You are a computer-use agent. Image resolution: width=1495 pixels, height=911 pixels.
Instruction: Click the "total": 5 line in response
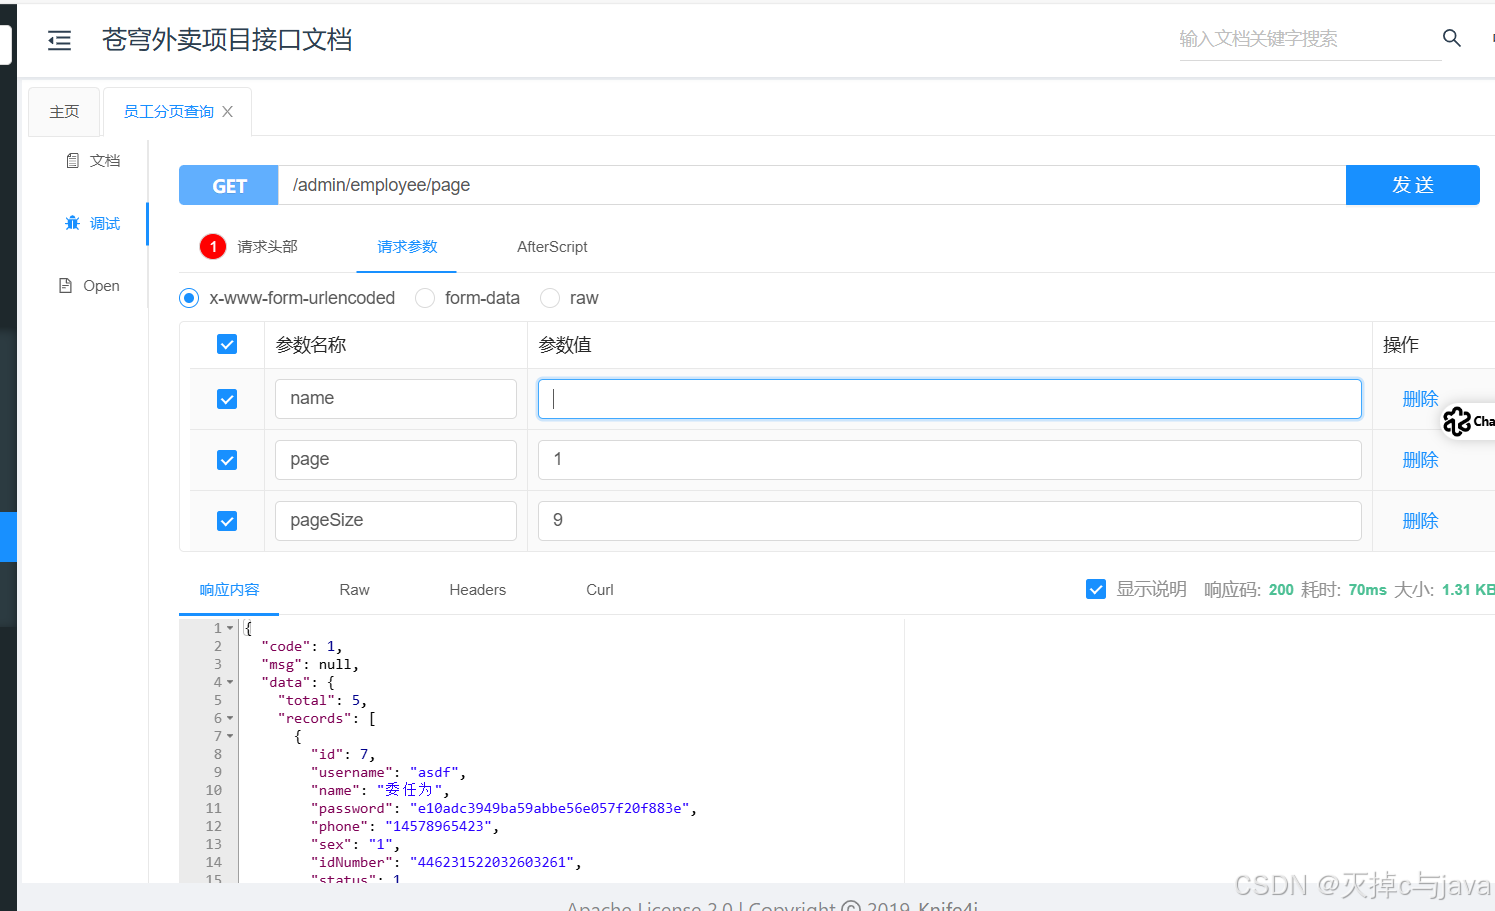[322, 701]
